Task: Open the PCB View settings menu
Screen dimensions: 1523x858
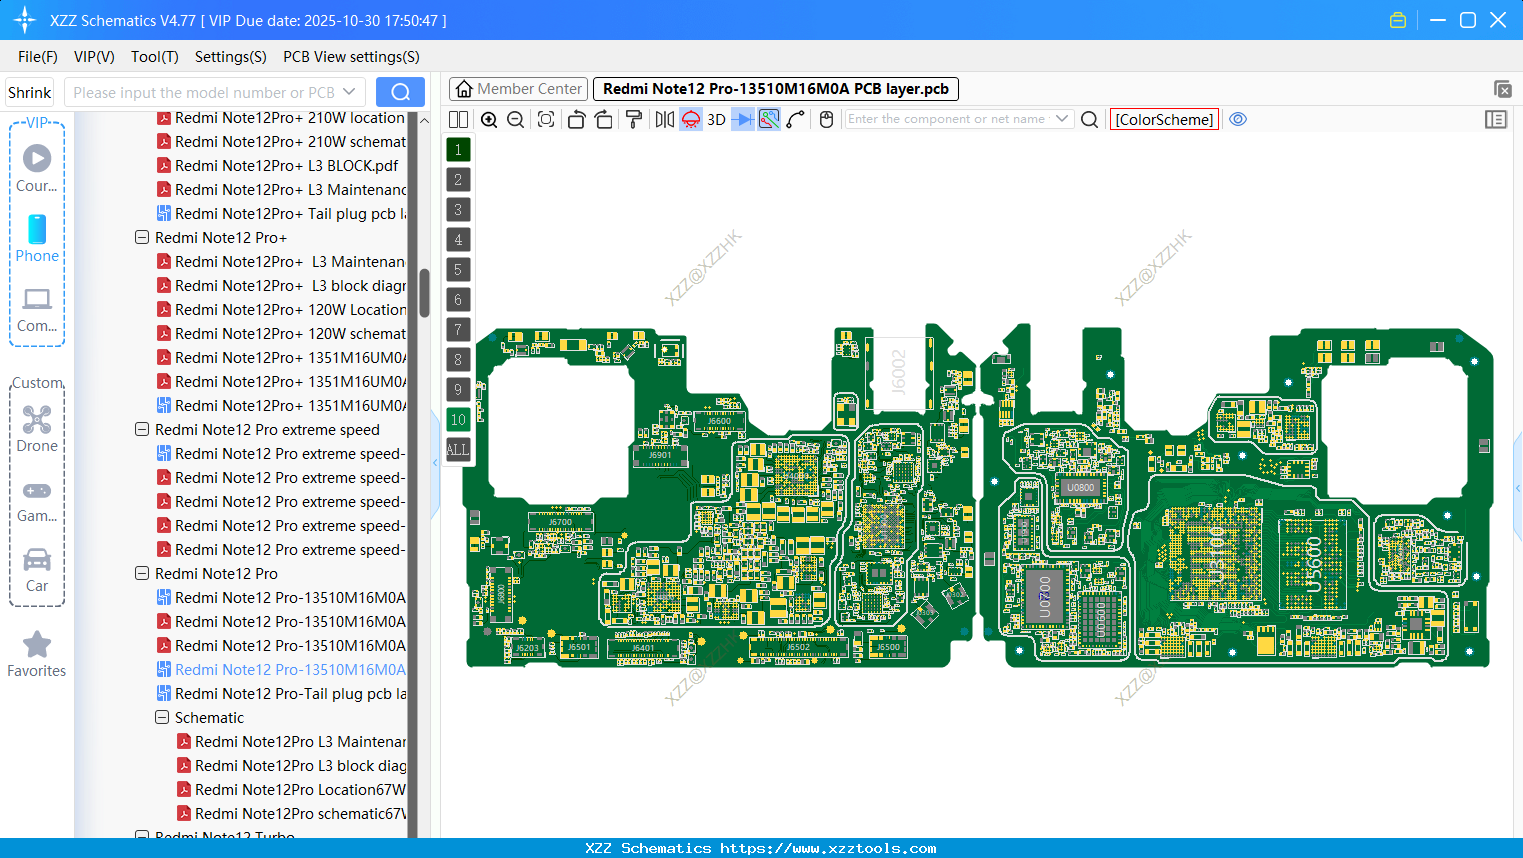Action: [350, 57]
